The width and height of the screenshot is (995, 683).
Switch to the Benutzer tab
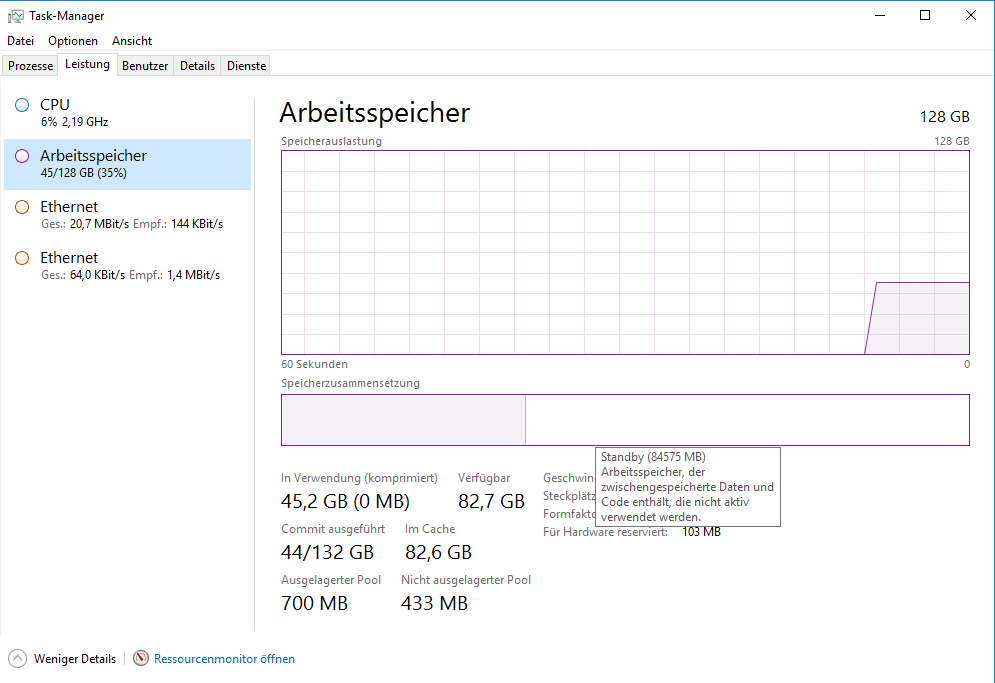[145, 65]
